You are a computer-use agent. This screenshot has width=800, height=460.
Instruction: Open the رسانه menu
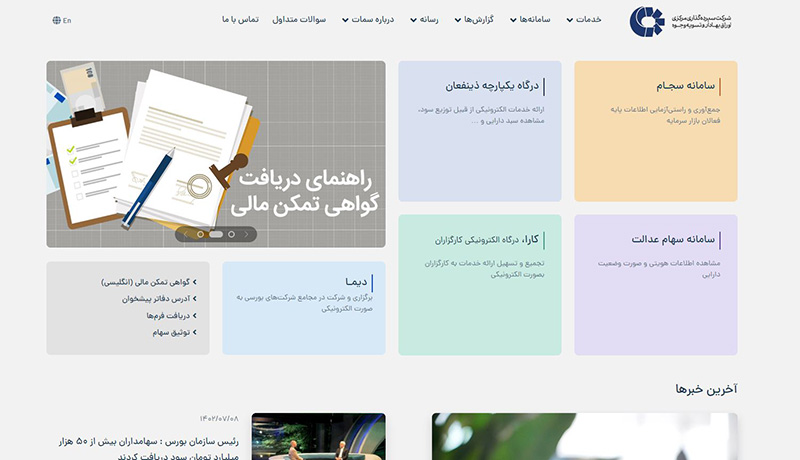point(429,19)
